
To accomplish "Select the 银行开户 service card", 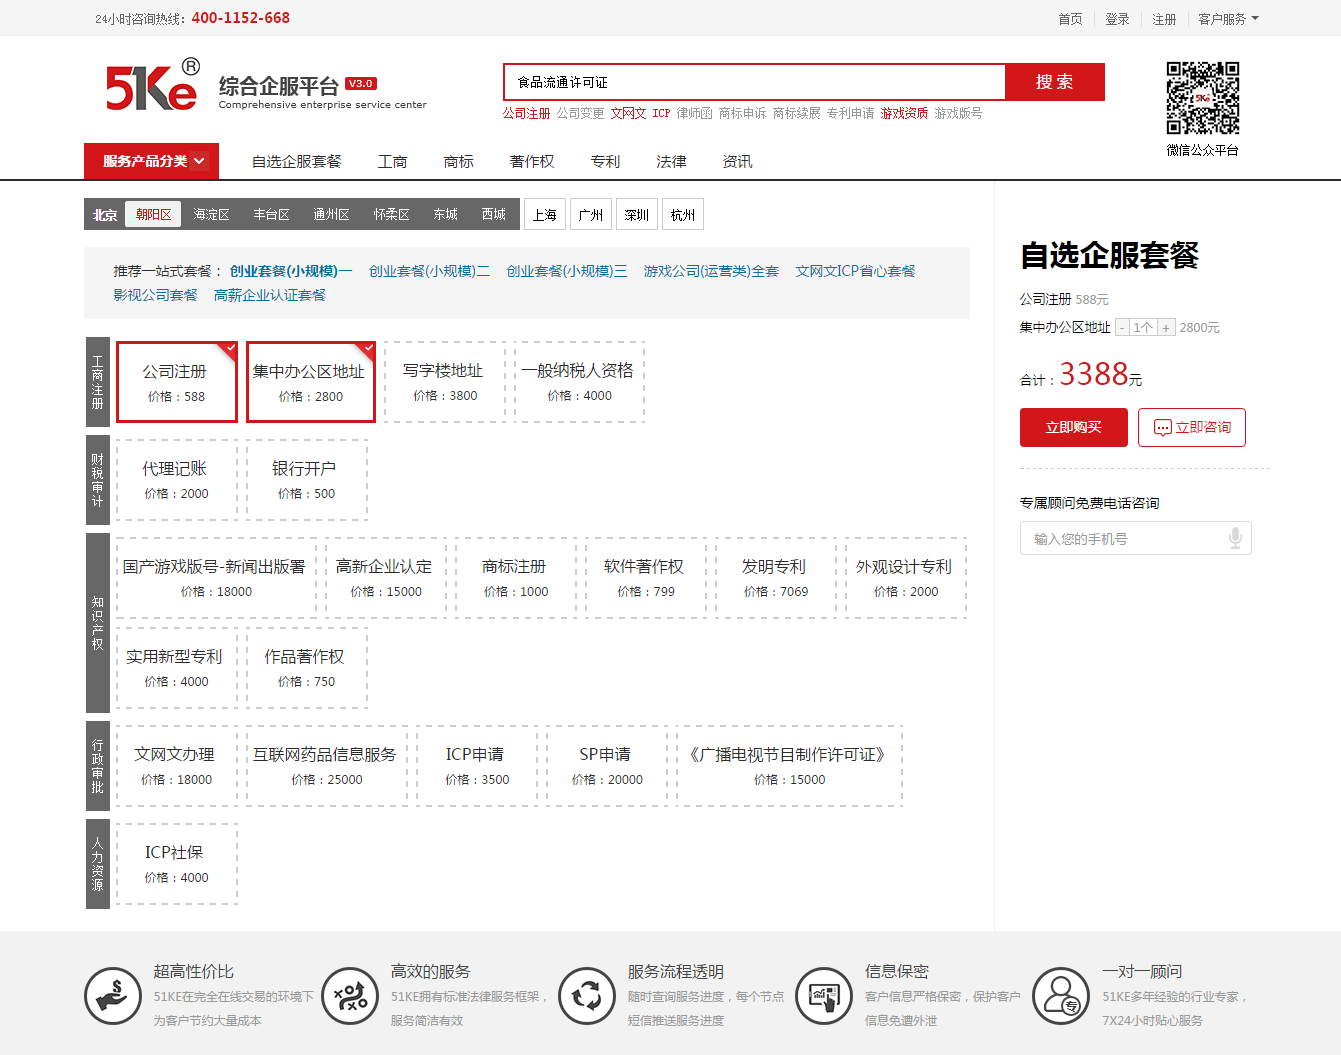I will pyautogui.click(x=307, y=480).
